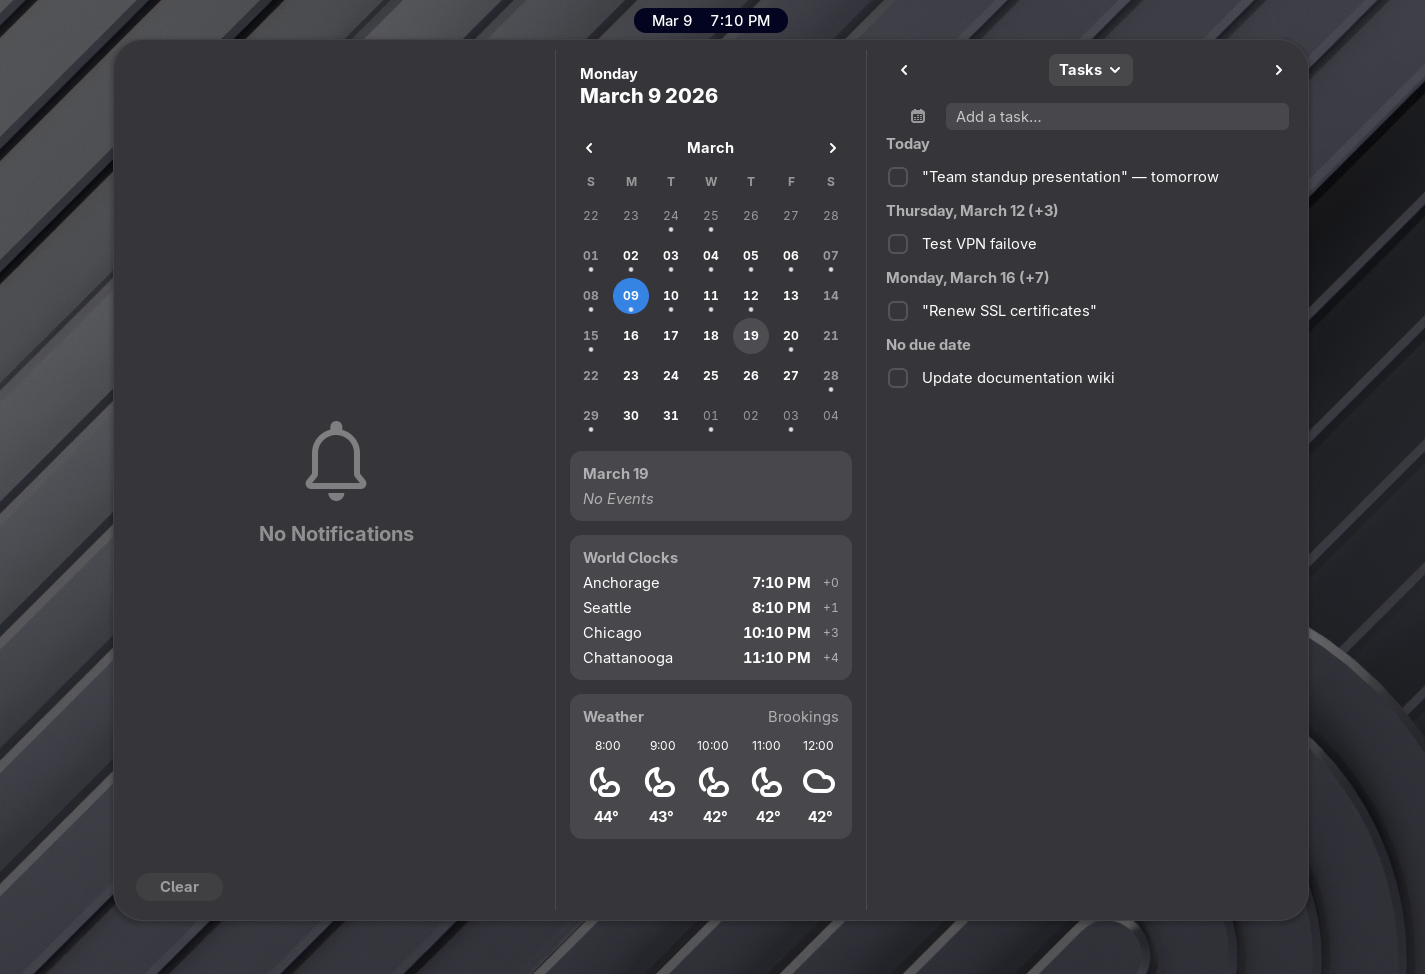Go to next month in calendar
Screen dimensions: 1425x974
click(832, 148)
